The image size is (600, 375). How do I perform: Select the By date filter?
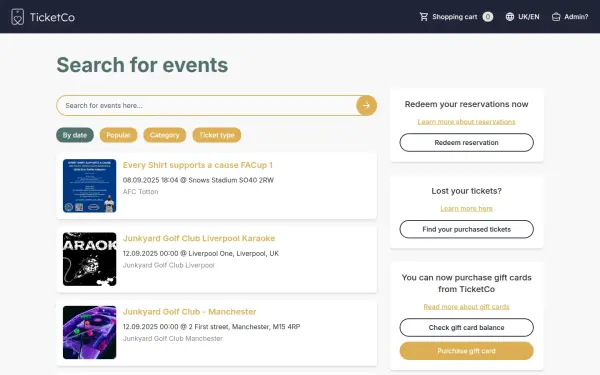tap(75, 135)
